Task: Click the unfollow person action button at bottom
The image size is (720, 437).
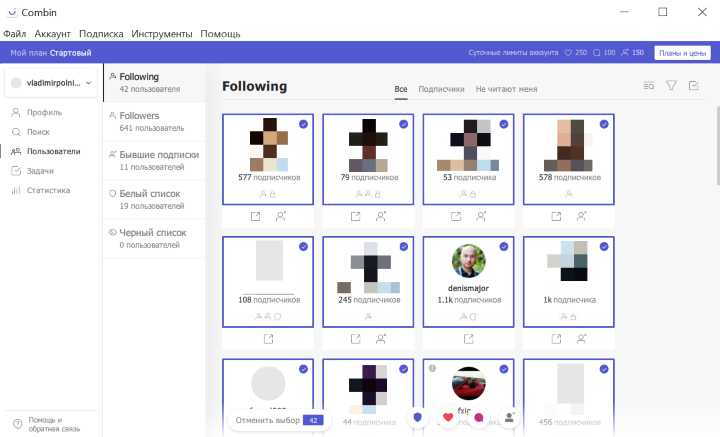Action: click(x=509, y=417)
